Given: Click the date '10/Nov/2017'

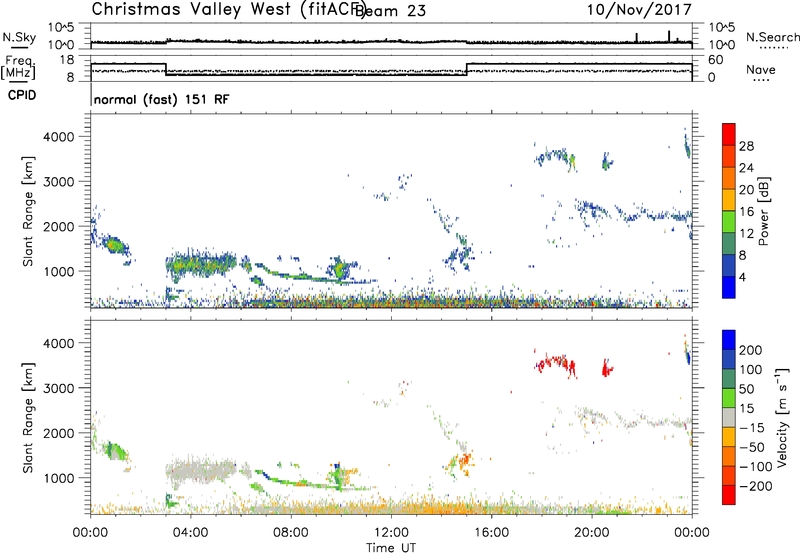Looking at the screenshot, I should click(x=639, y=10).
